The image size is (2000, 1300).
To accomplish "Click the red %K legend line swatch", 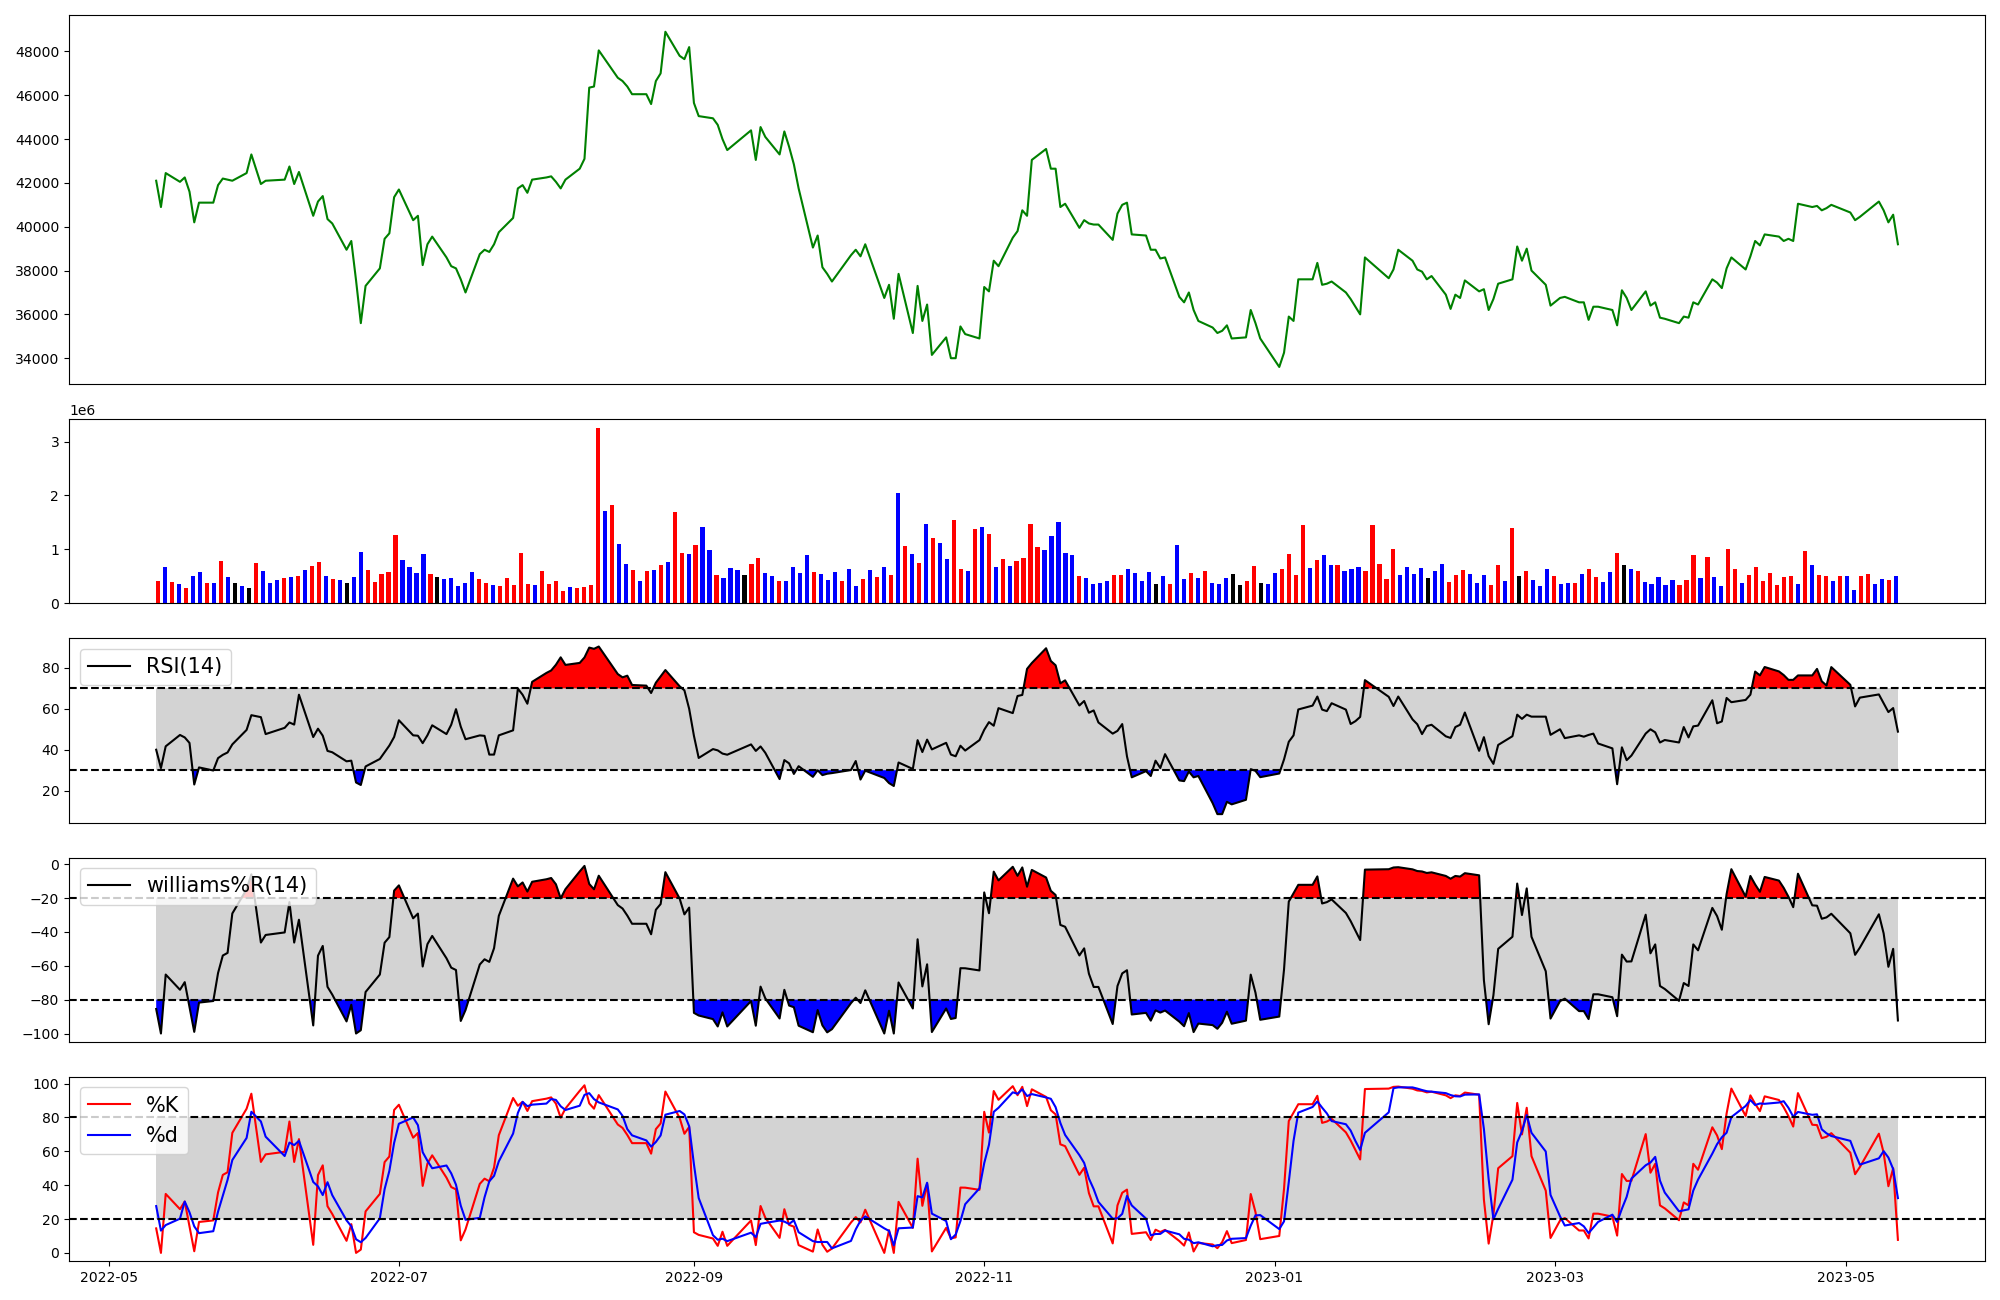I will (110, 1105).
